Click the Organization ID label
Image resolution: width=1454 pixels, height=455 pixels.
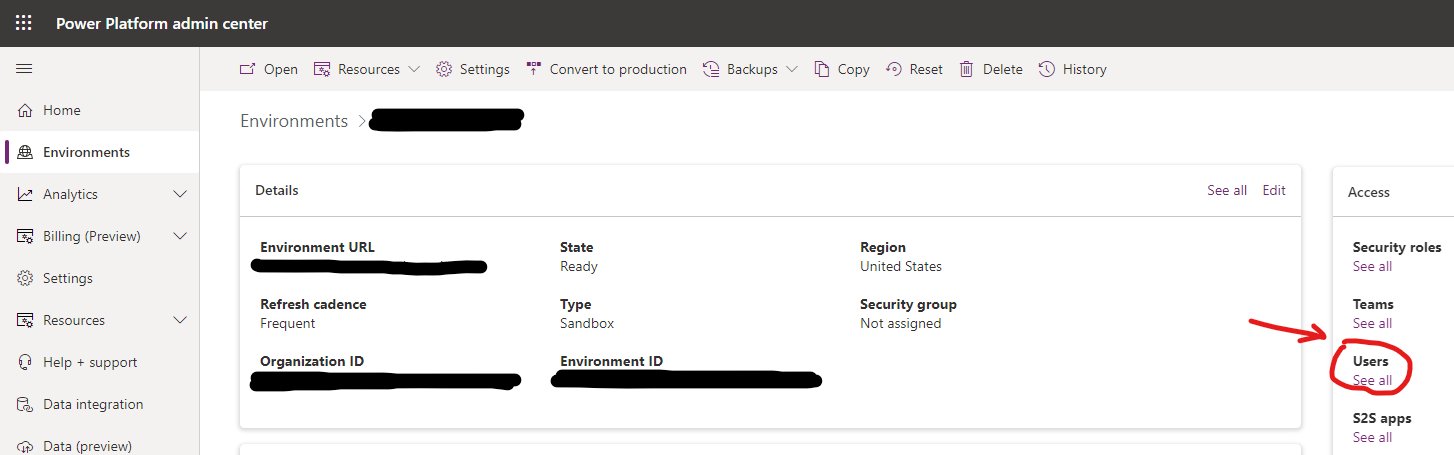click(312, 361)
